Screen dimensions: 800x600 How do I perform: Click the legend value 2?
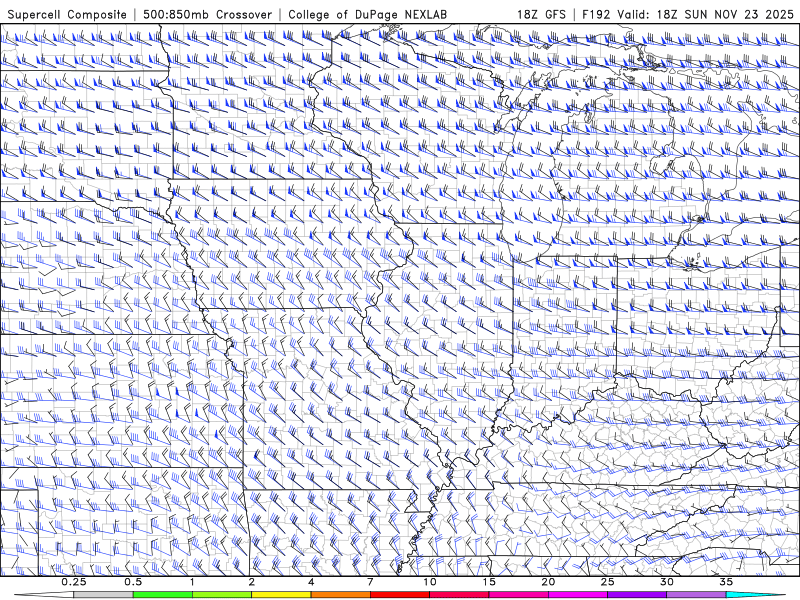252,582
